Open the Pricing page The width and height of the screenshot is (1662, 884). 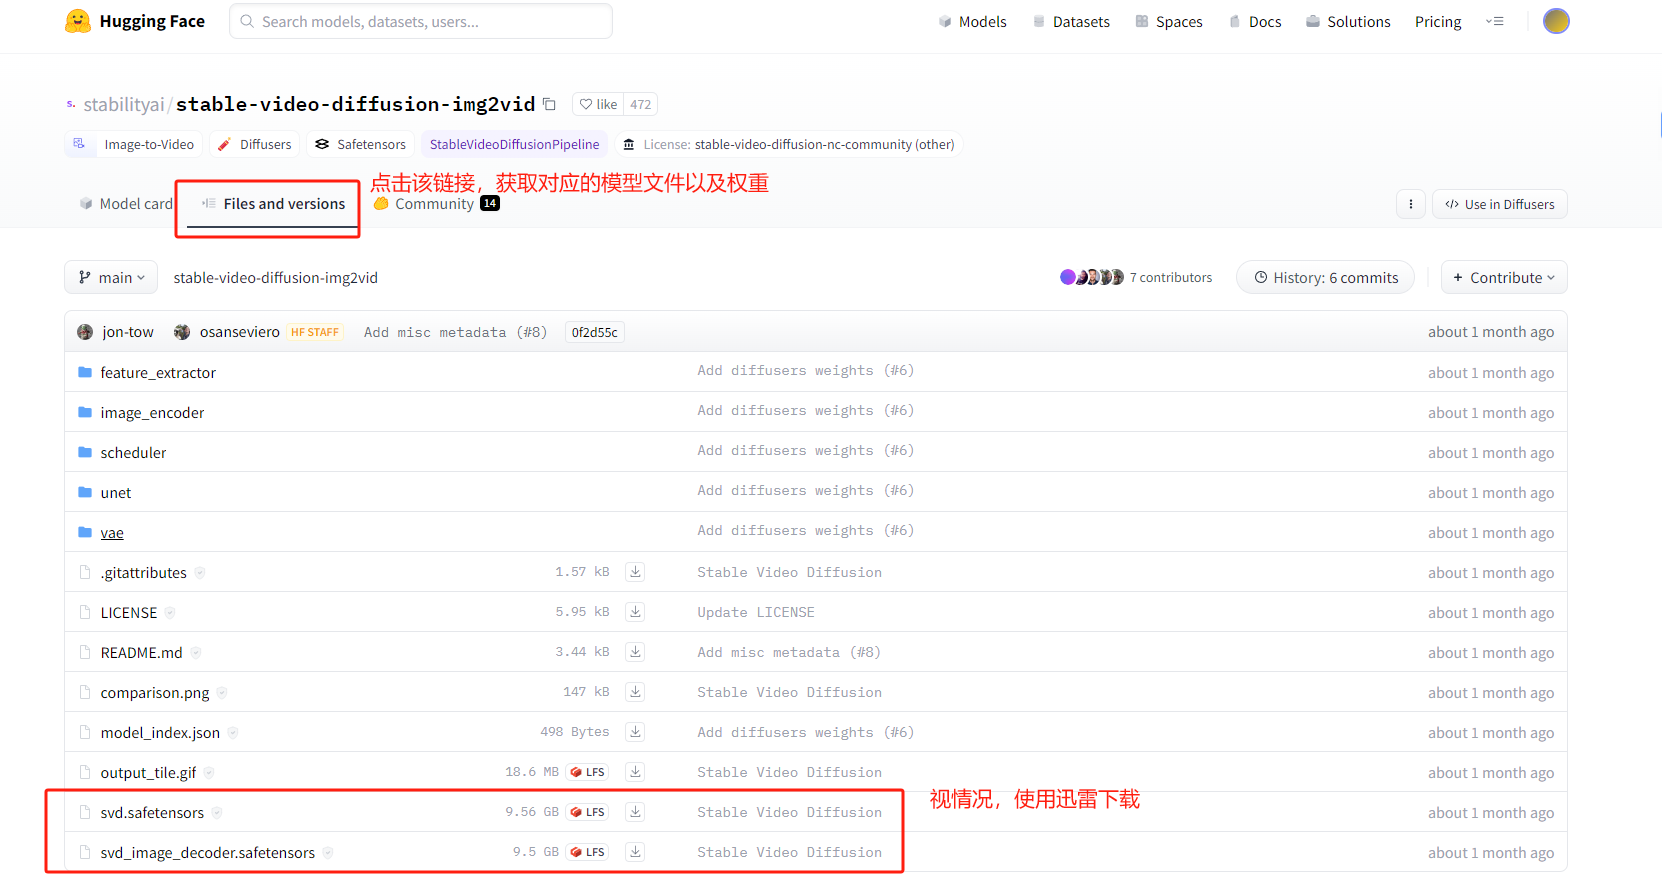(x=1438, y=21)
